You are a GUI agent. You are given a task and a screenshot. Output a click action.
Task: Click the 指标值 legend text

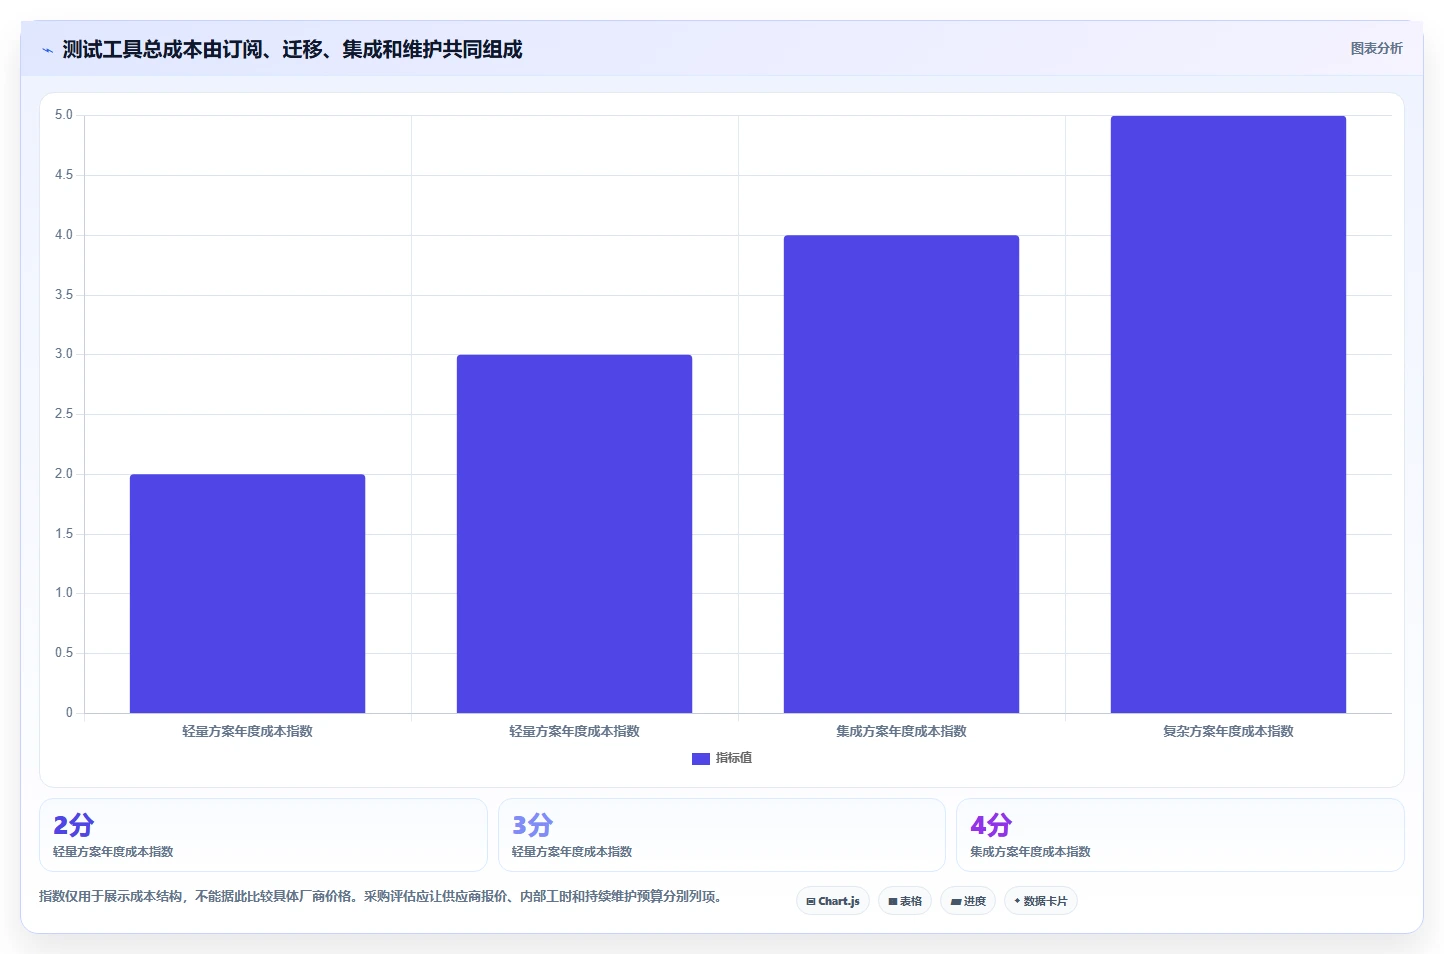coord(734,758)
